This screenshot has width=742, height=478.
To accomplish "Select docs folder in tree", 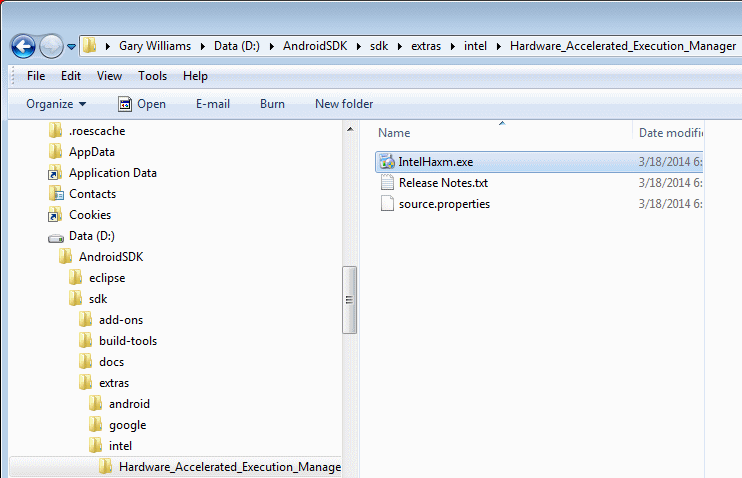I will [x=112, y=362].
